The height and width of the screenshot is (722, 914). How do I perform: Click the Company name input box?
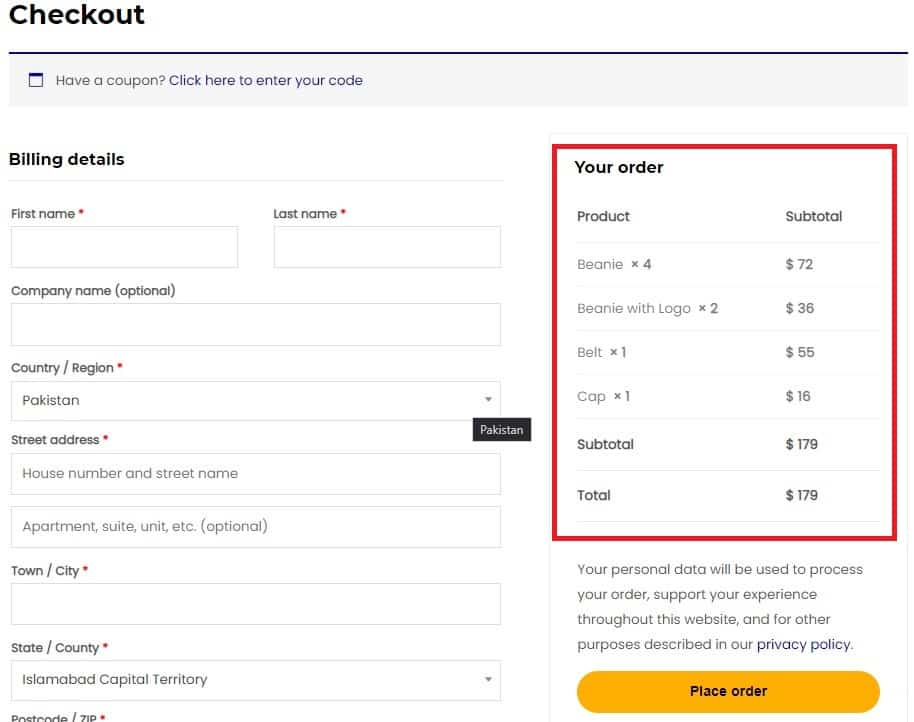256,324
